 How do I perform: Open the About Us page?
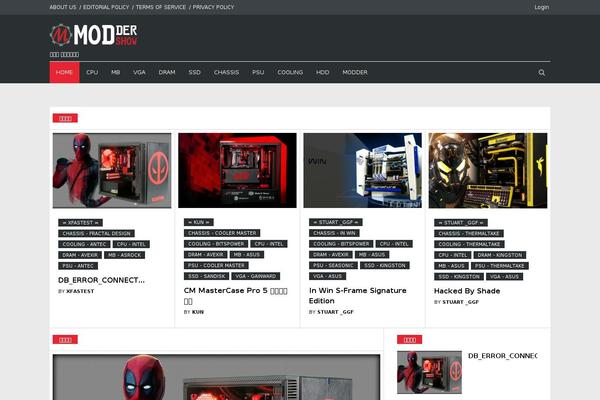coord(63,7)
